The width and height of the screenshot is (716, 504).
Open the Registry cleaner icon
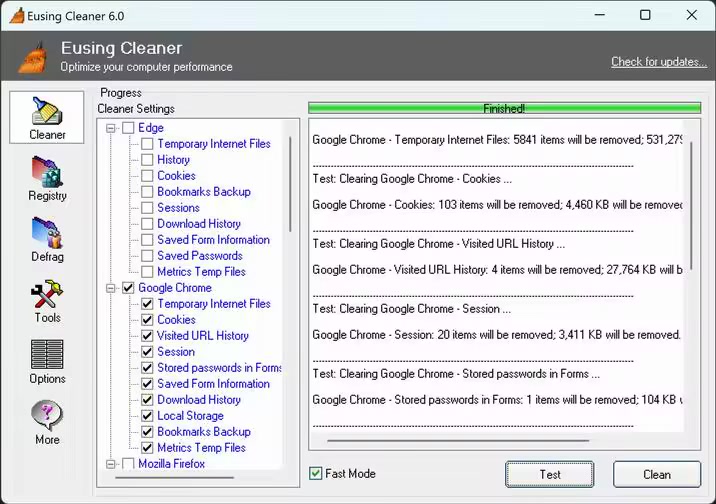pyautogui.click(x=47, y=172)
